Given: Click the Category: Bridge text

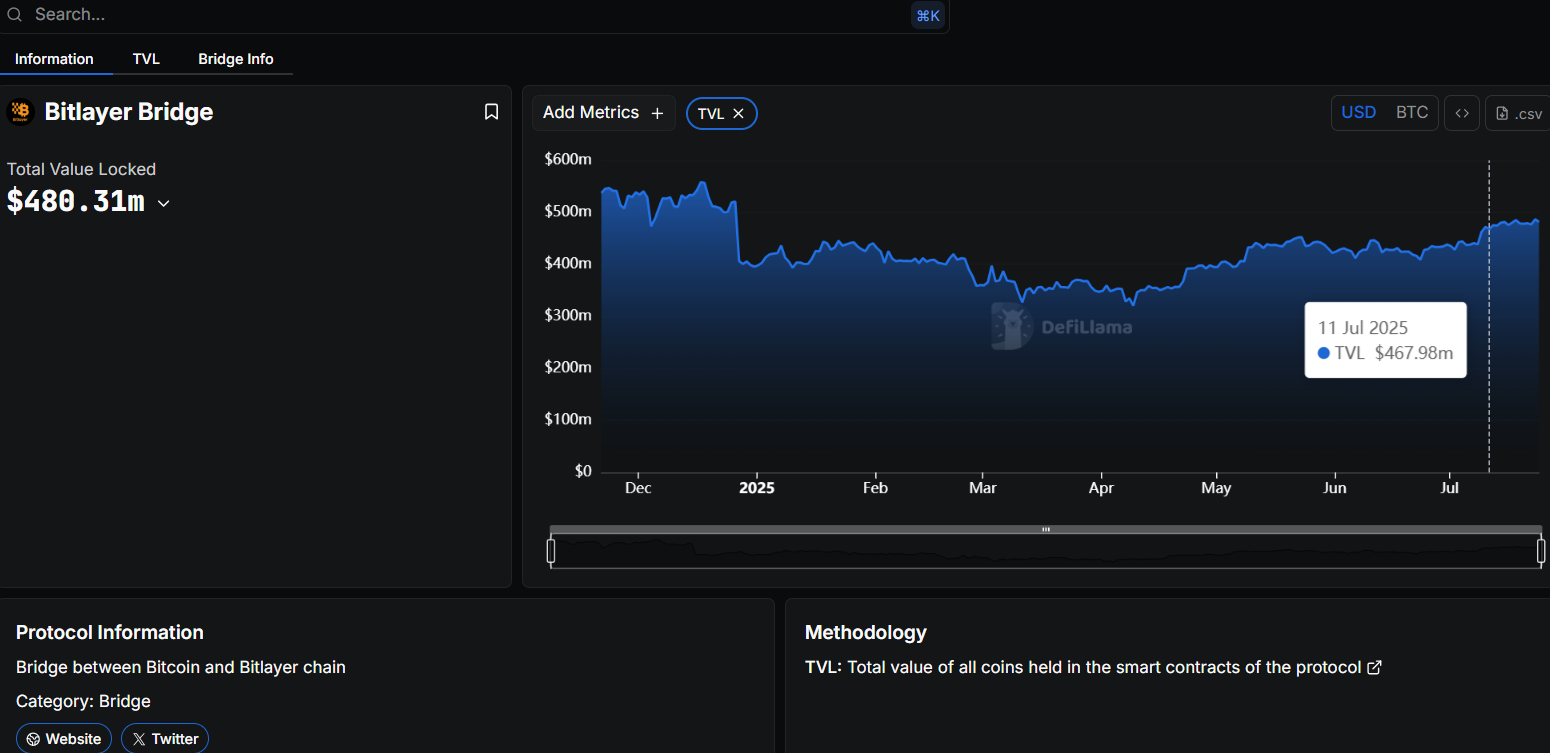Looking at the screenshot, I should click(83, 701).
